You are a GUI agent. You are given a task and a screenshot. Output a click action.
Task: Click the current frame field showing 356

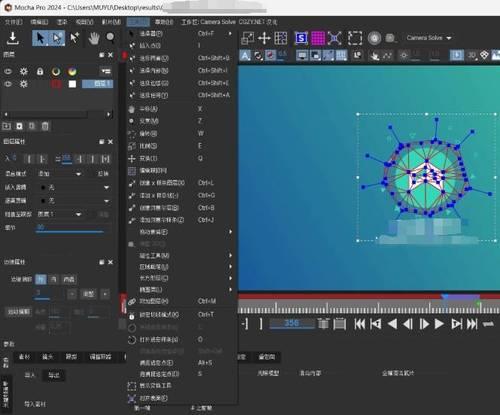(x=292, y=323)
